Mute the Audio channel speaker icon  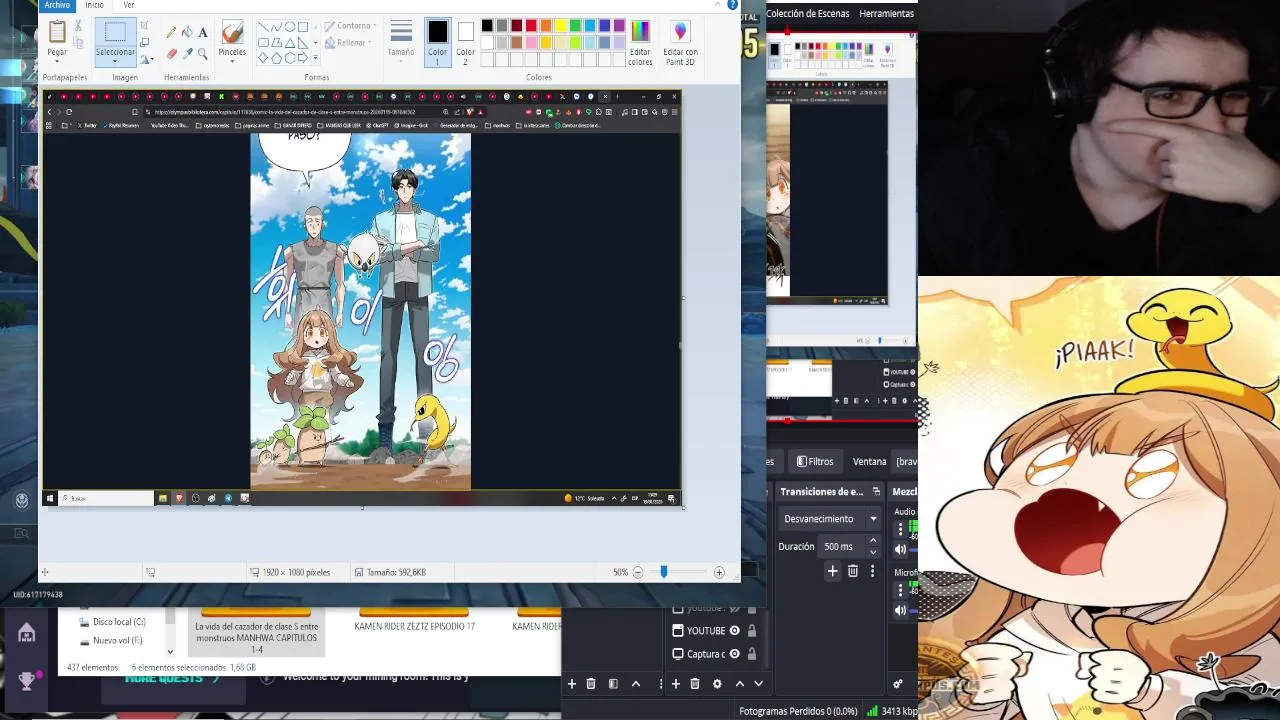900,549
